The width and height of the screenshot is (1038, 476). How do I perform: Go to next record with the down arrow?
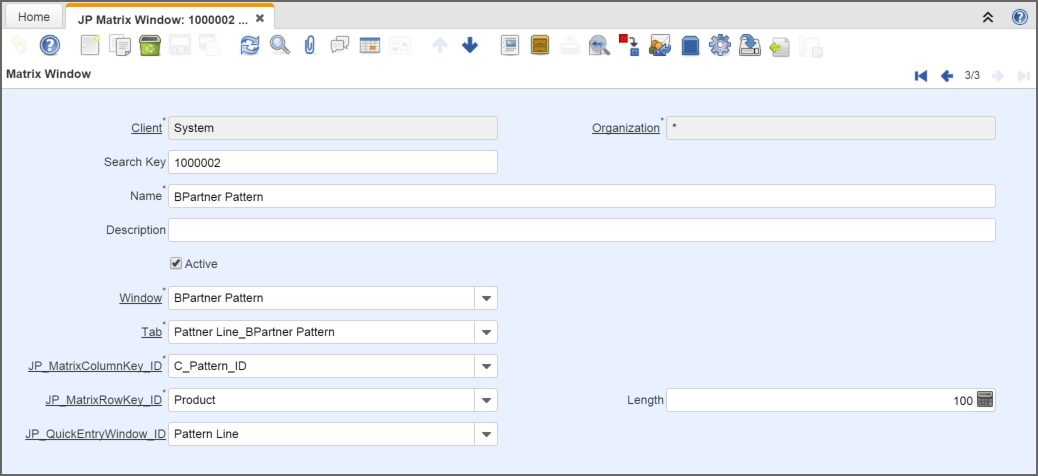coord(470,46)
